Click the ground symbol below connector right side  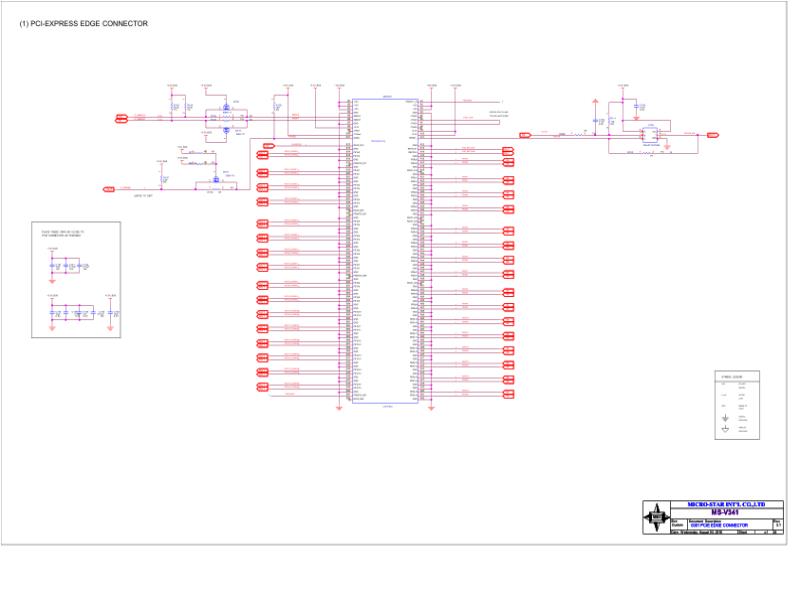pyautogui.click(x=431, y=408)
